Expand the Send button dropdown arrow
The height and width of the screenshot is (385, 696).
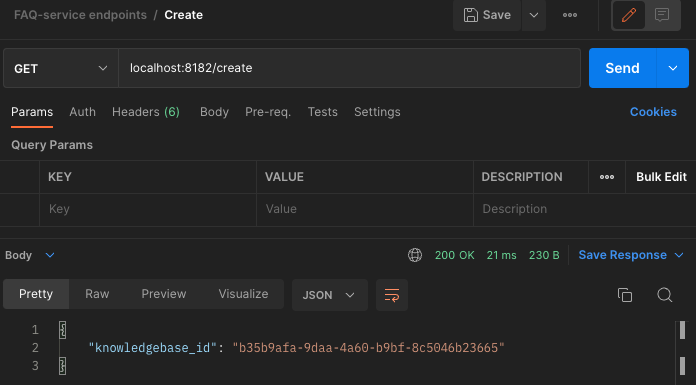[x=673, y=68]
